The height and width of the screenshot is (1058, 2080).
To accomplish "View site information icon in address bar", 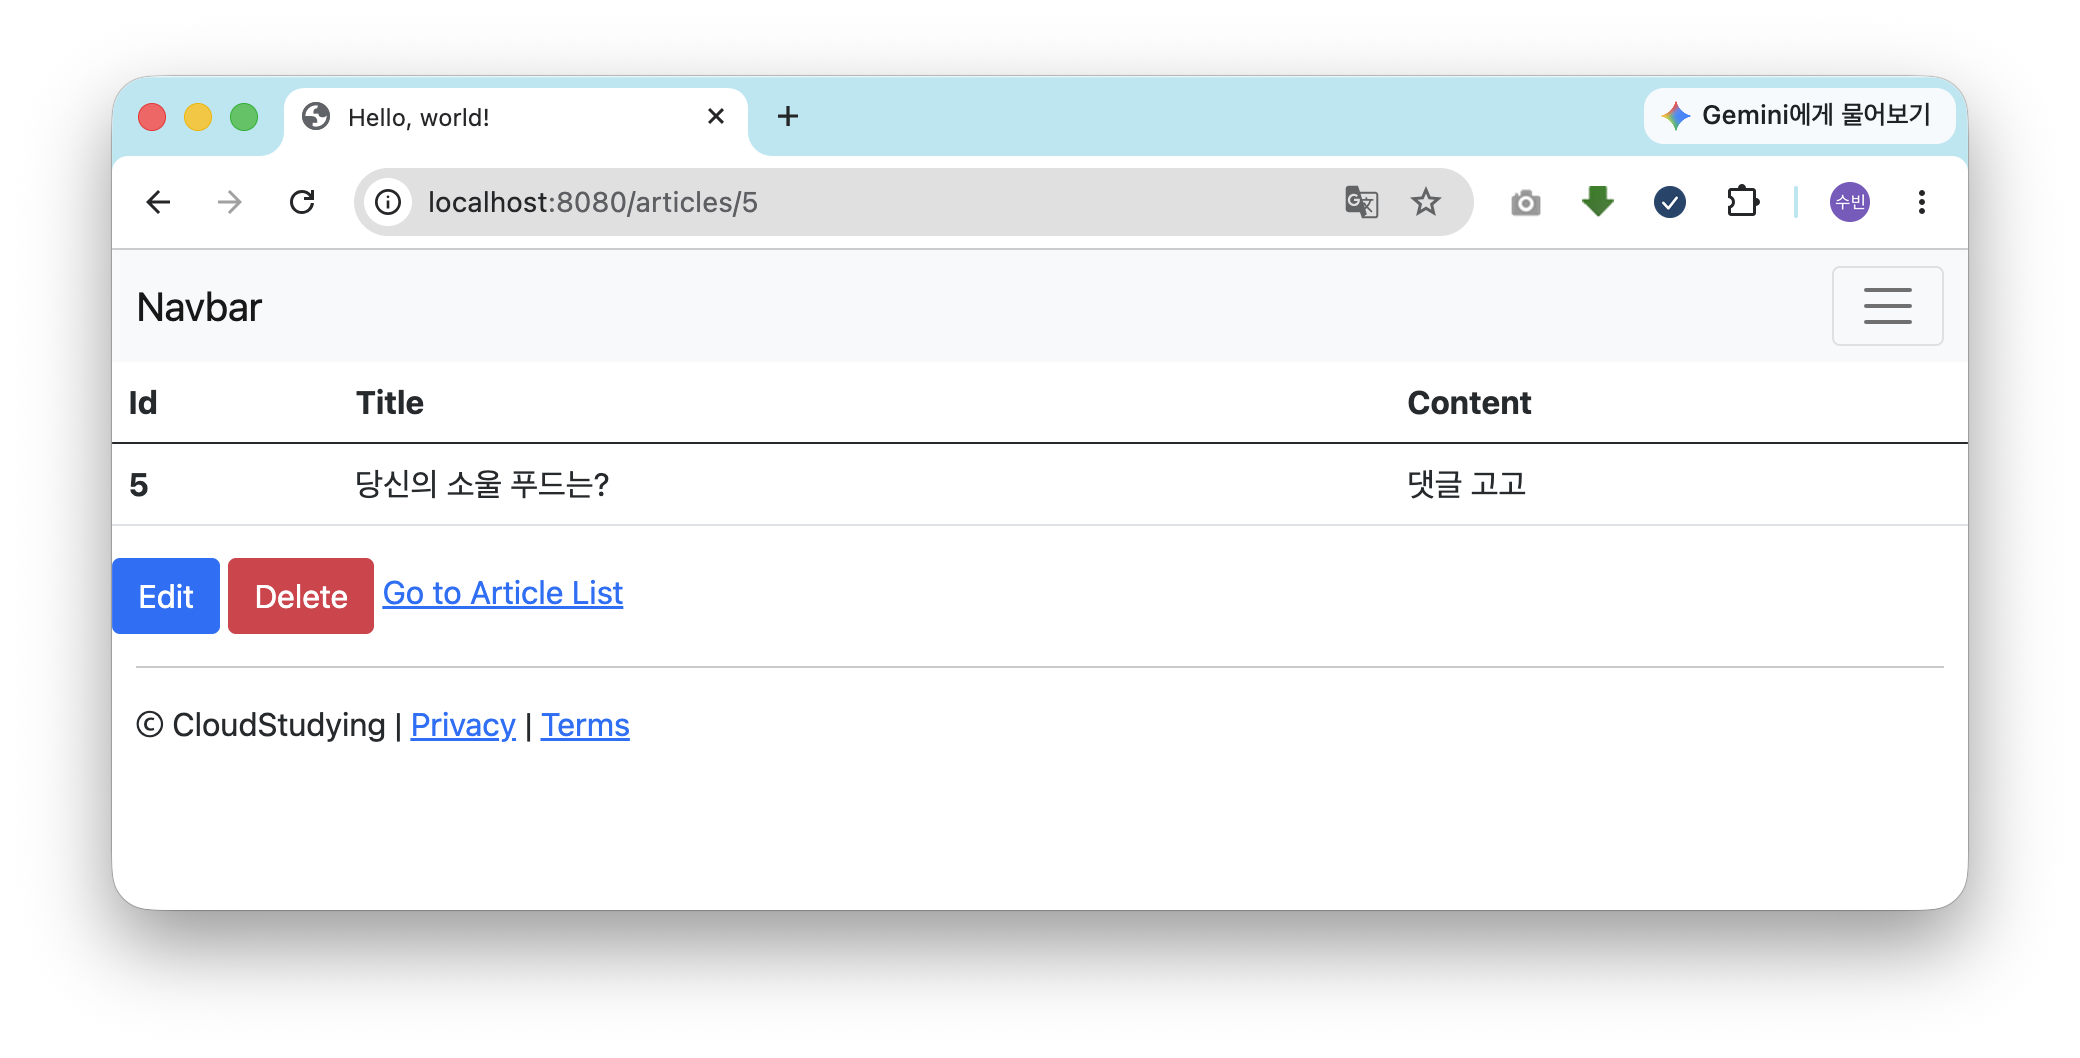I will click(388, 202).
